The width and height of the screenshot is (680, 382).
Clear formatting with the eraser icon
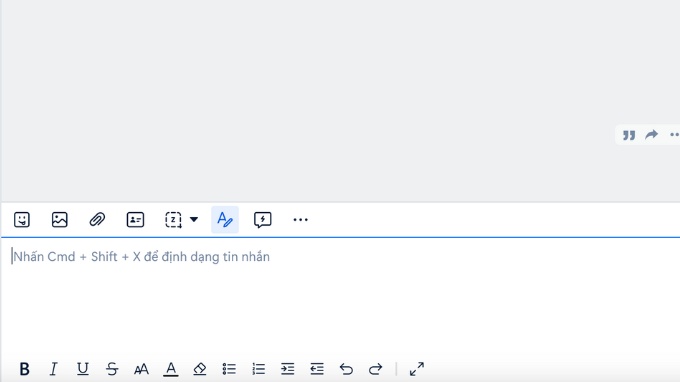point(199,369)
